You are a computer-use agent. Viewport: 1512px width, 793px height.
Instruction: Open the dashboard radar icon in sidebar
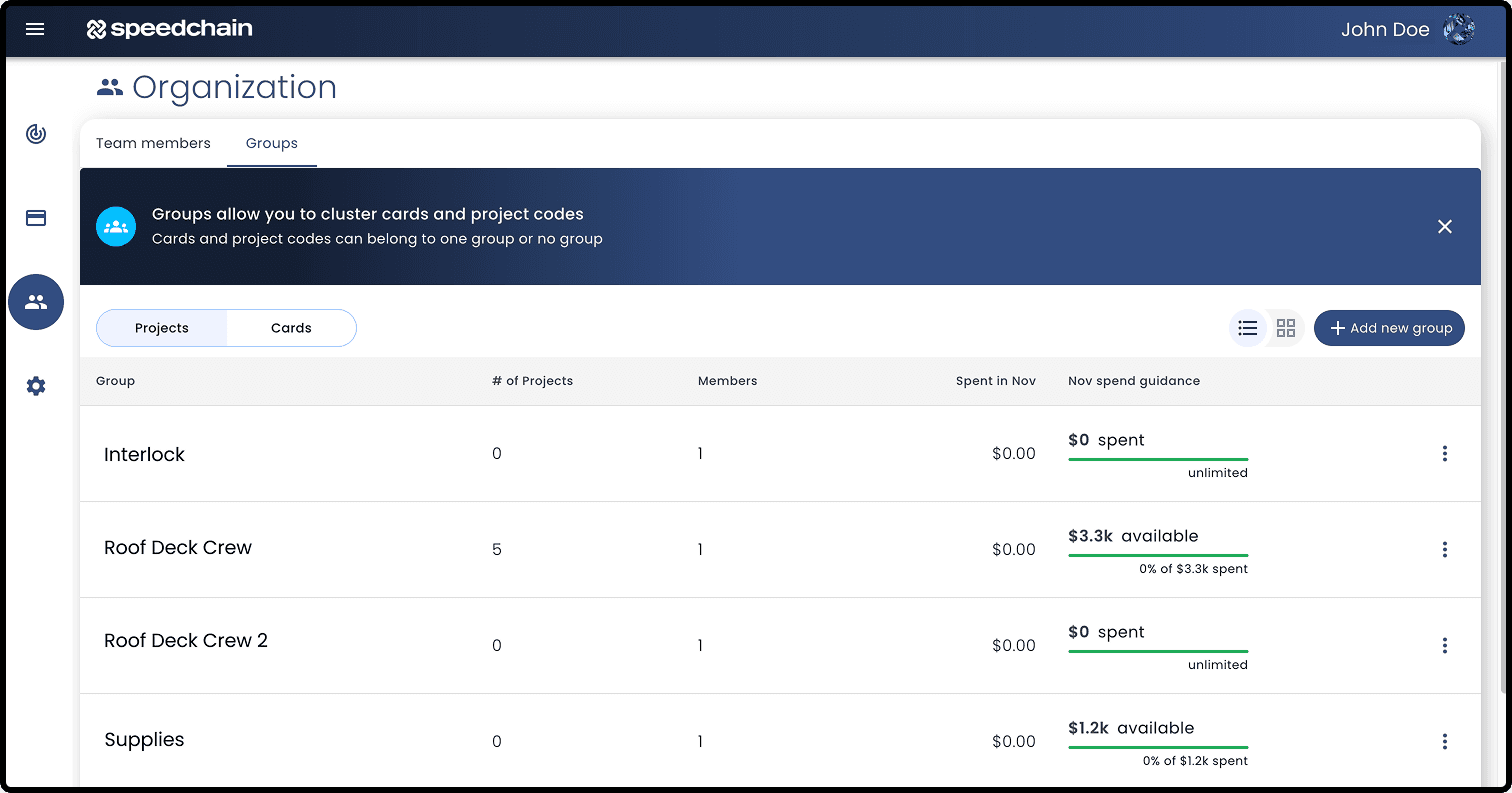(x=36, y=134)
